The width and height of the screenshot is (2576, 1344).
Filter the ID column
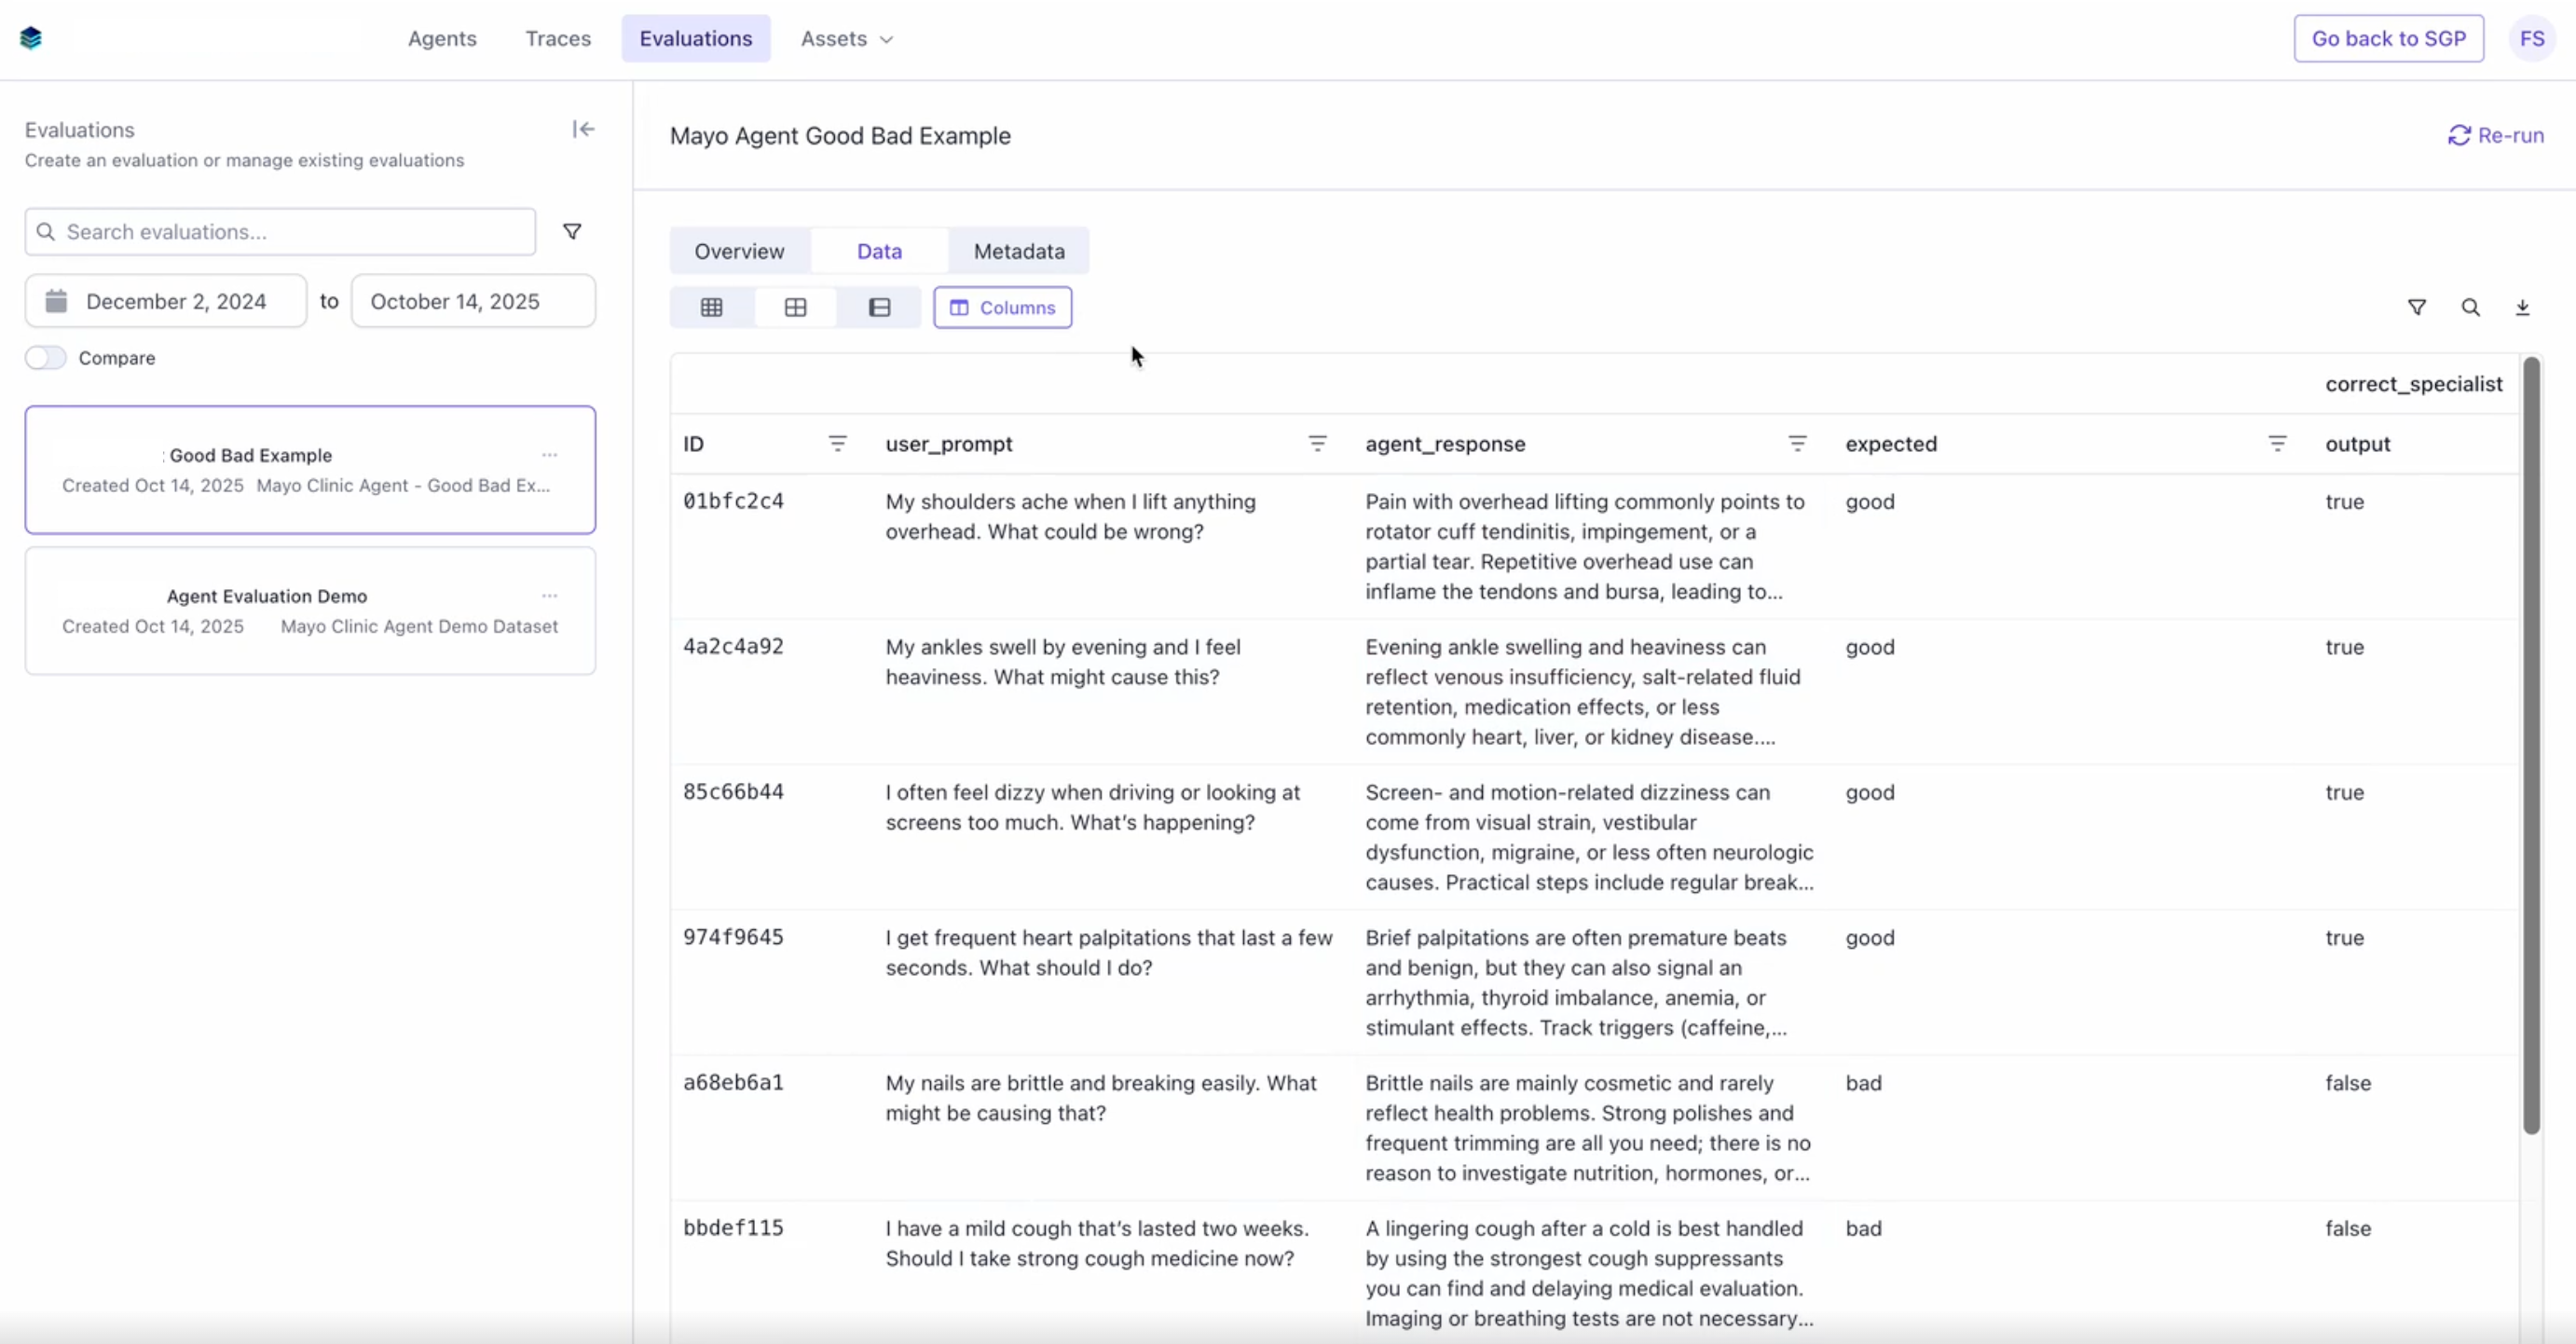coord(838,444)
